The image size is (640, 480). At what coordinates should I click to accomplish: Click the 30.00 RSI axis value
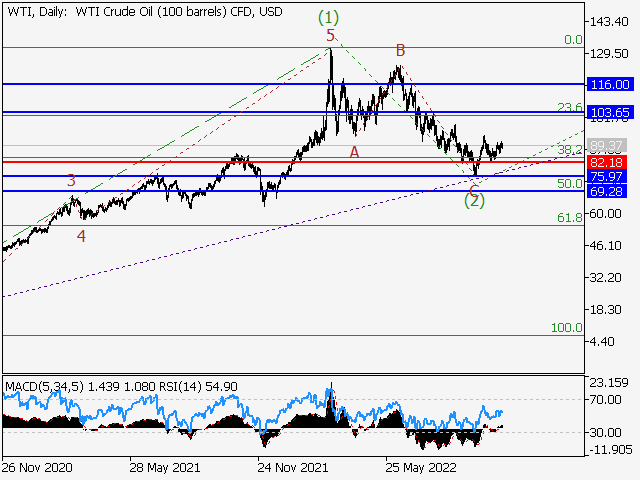coord(606,432)
